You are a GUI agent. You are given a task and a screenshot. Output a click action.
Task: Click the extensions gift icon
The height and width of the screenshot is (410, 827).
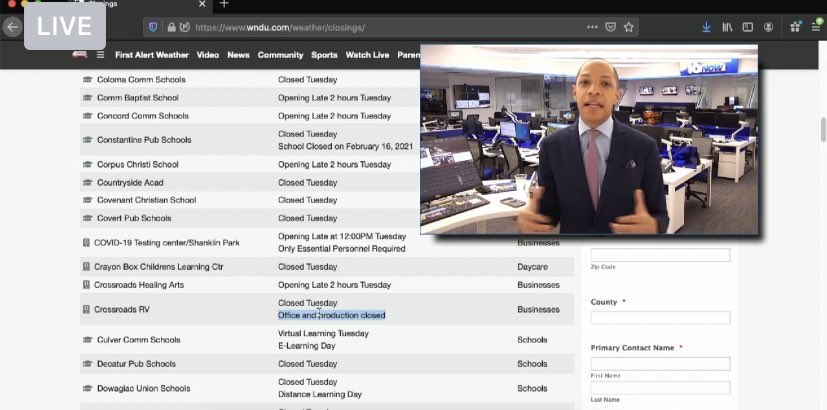(795, 26)
